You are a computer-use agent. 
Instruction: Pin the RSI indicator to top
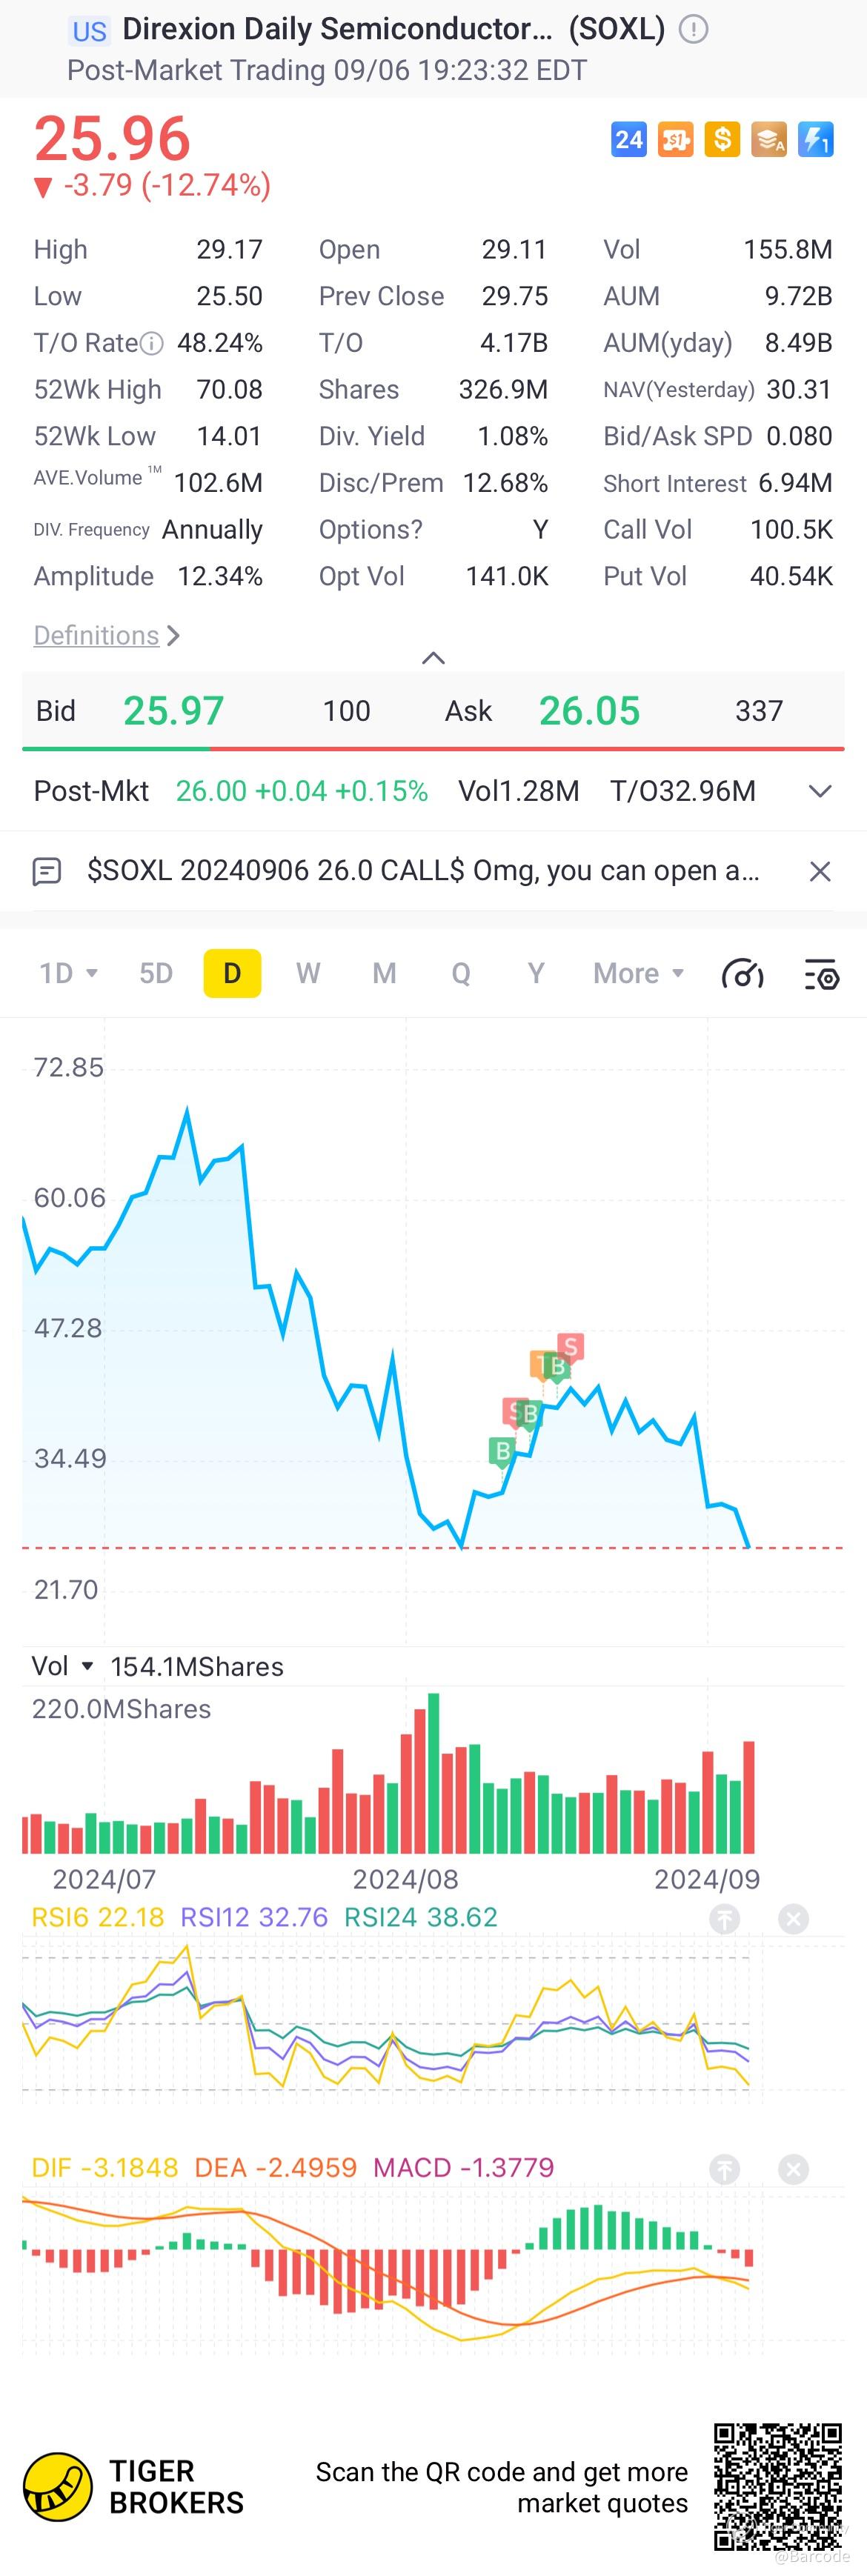pos(725,1918)
